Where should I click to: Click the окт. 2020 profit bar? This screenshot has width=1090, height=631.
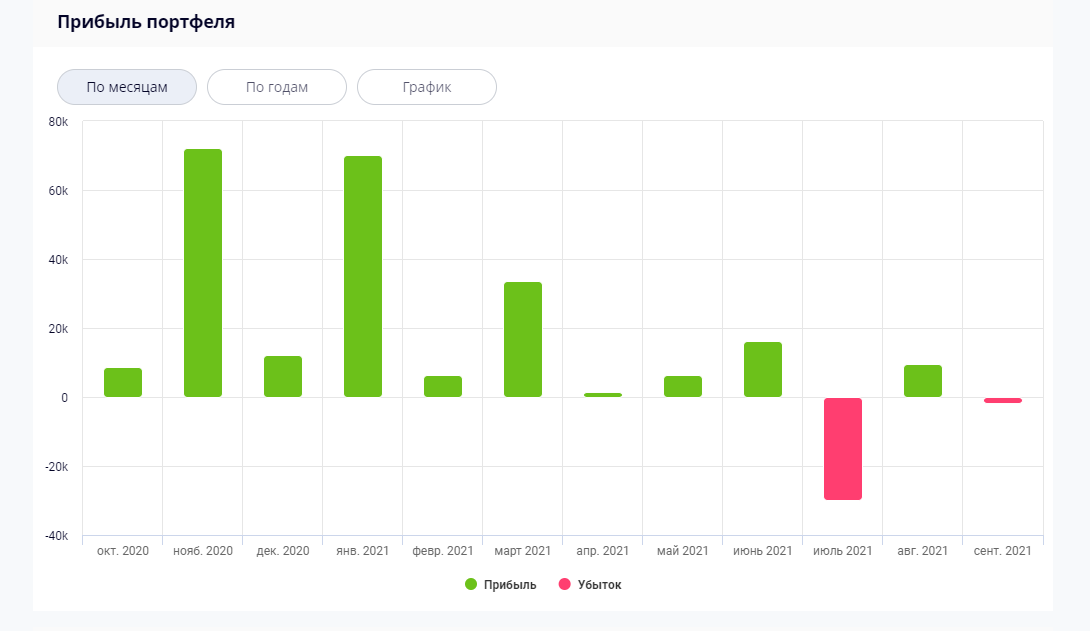click(x=123, y=382)
